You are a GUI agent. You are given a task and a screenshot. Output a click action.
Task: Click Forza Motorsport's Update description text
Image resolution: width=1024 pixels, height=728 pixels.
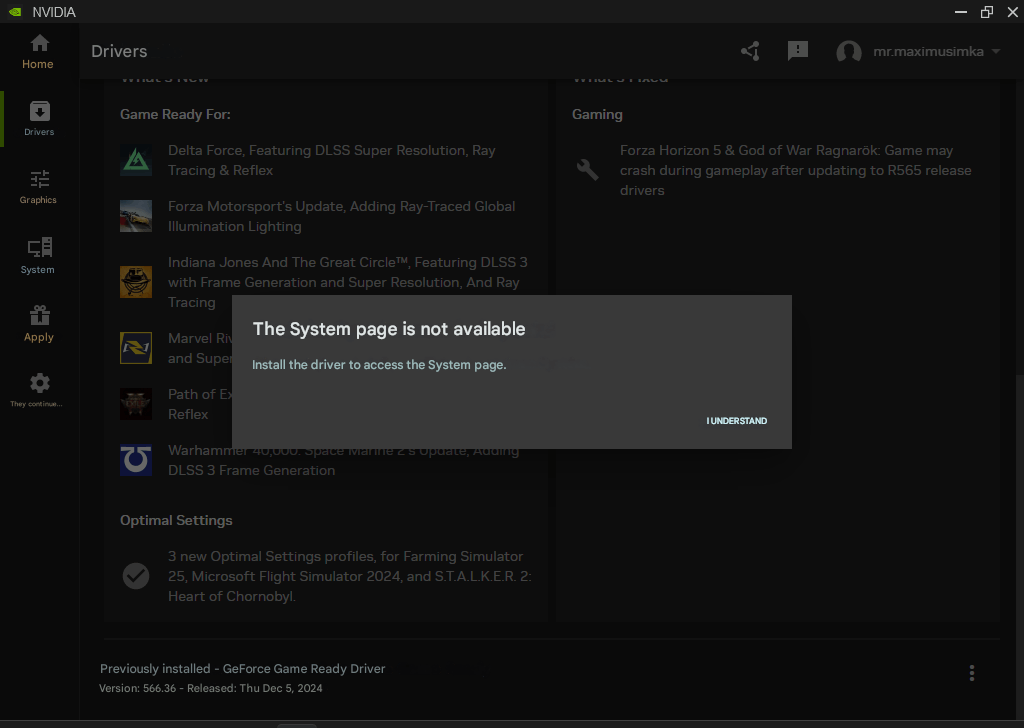pyautogui.click(x=342, y=216)
